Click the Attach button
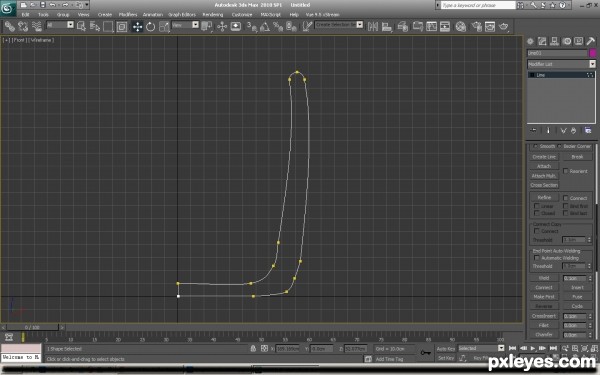The image size is (600, 375). point(544,166)
